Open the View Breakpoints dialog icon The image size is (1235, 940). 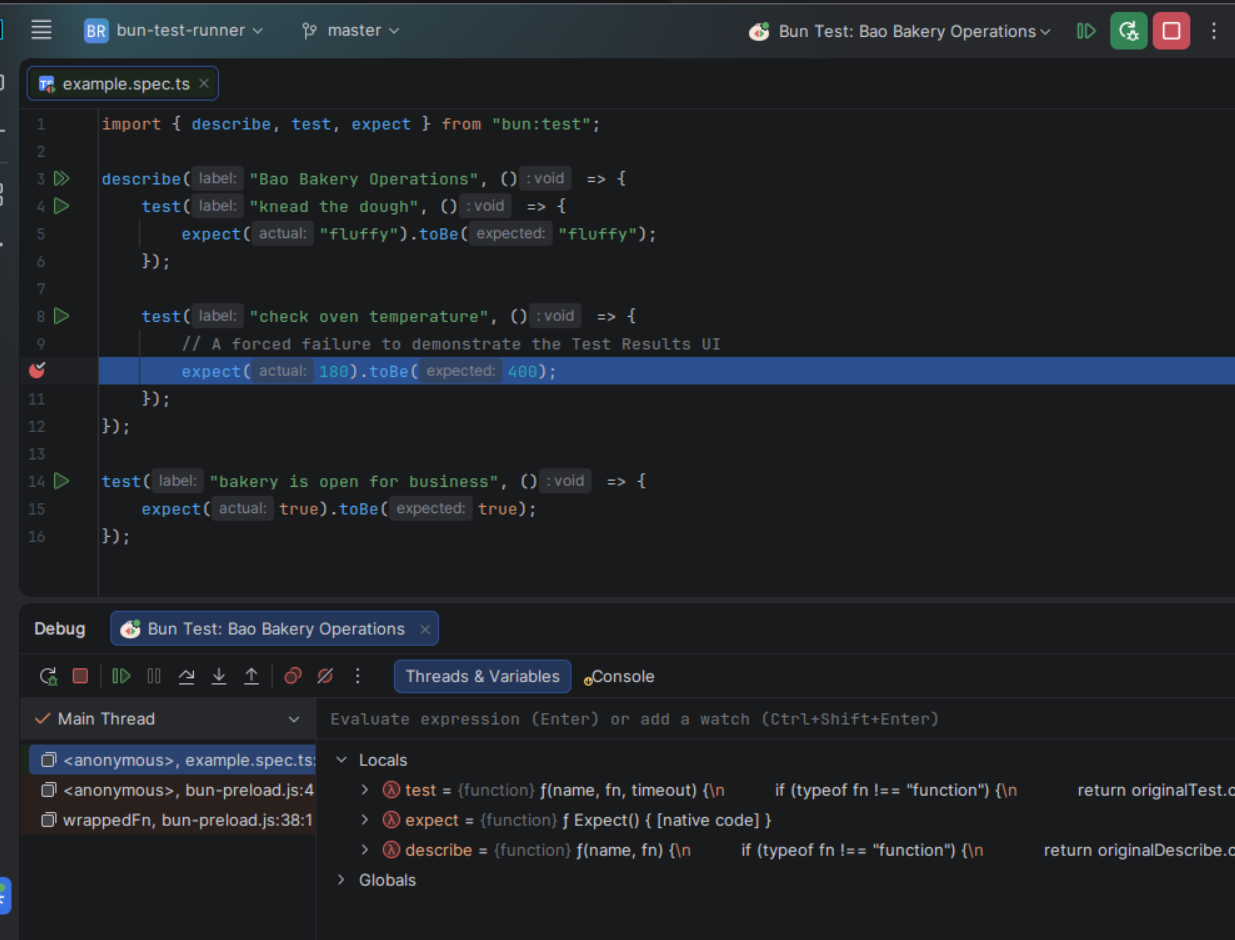292,676
